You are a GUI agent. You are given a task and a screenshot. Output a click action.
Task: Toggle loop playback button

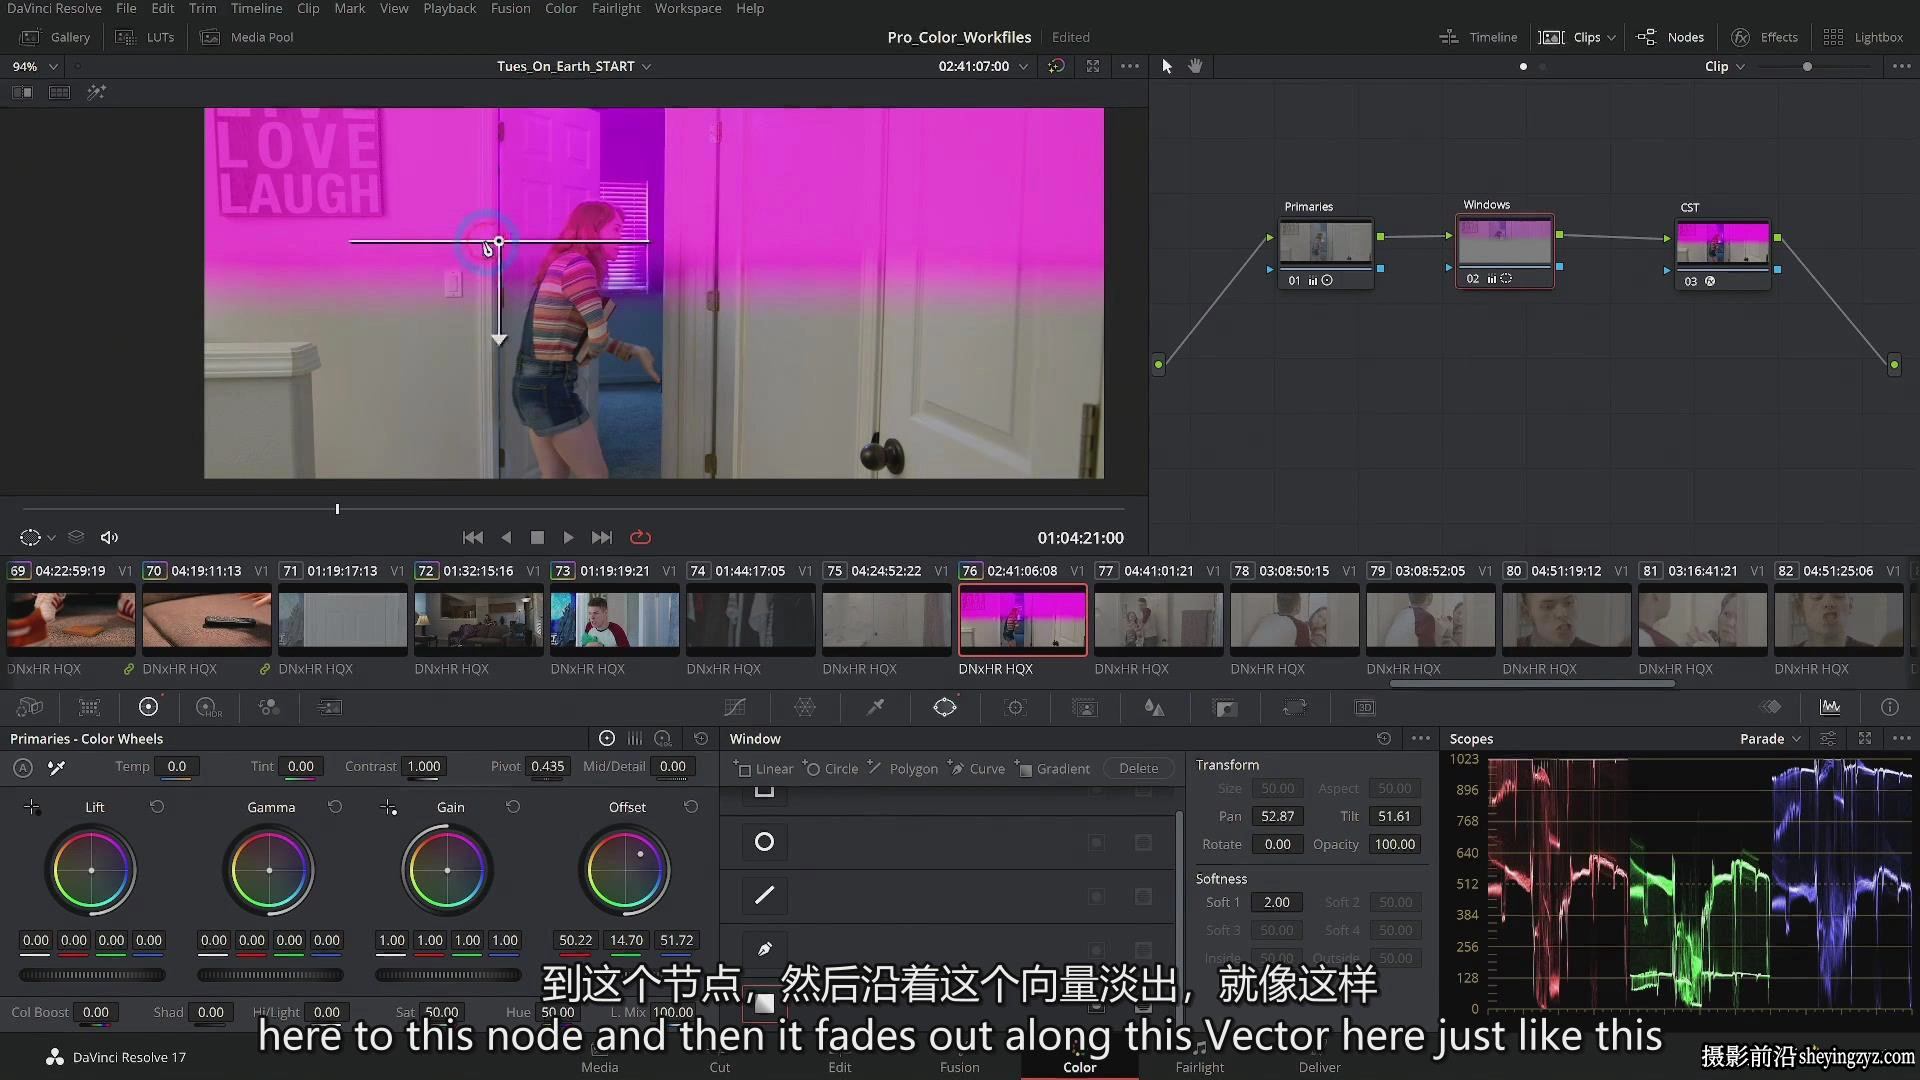click(641, 537)
